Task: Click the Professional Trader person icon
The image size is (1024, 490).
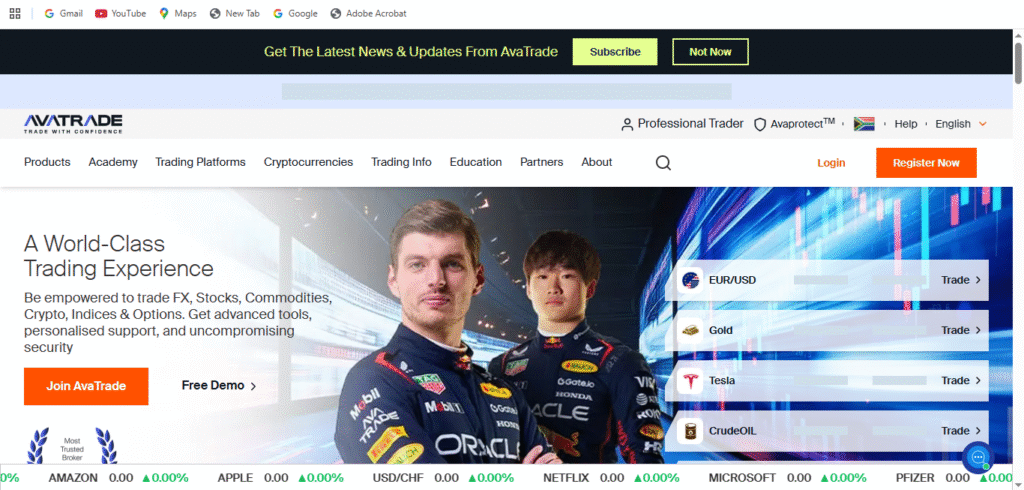Action: point(627,124)
